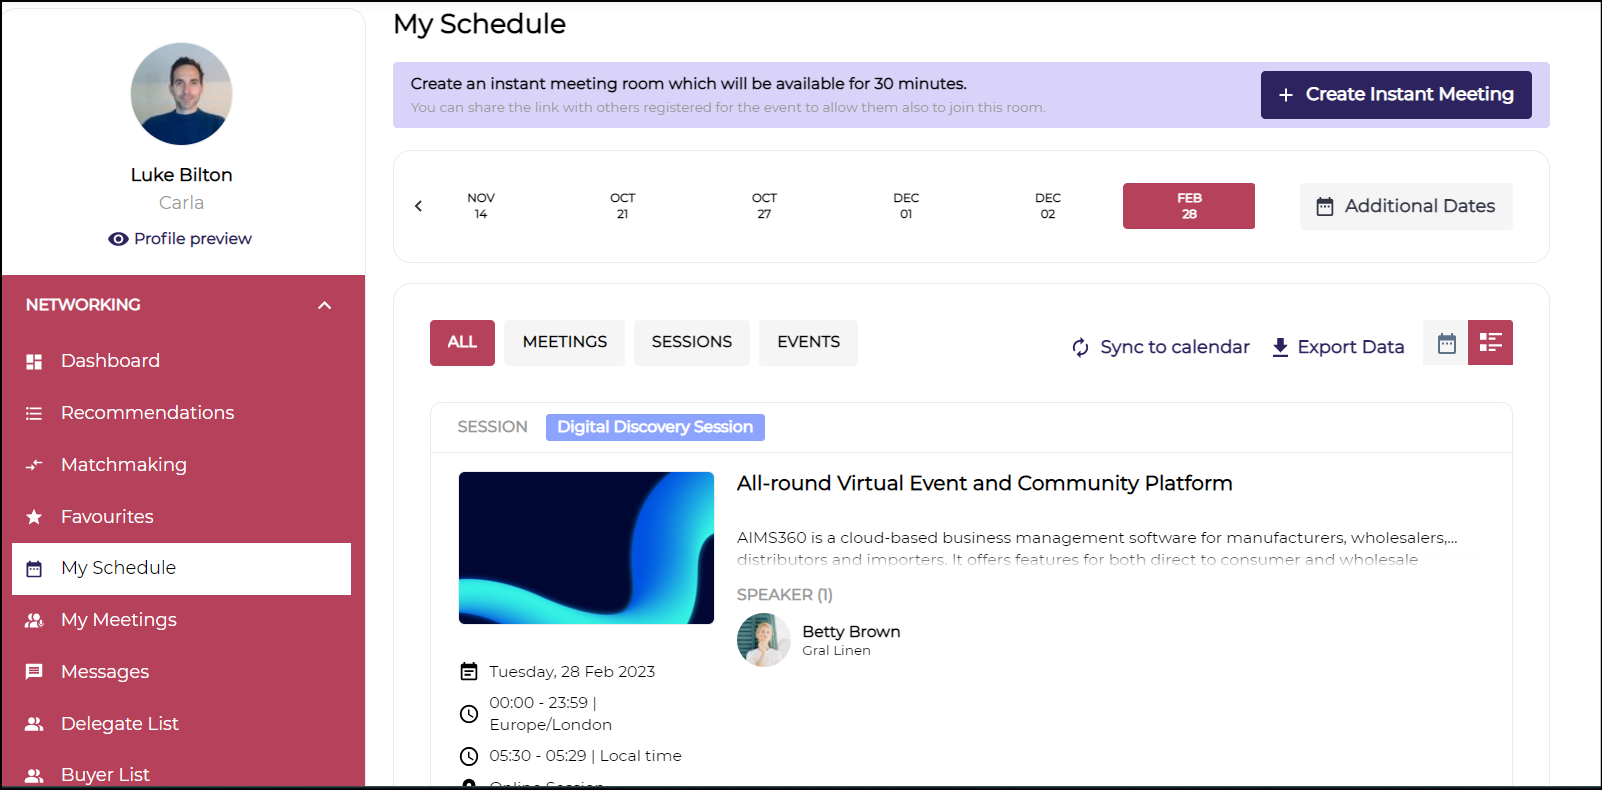Screen dimensions: 1602x790
Task: Click the Sync to calendar icon
Action: click(x=1080, y=347)
